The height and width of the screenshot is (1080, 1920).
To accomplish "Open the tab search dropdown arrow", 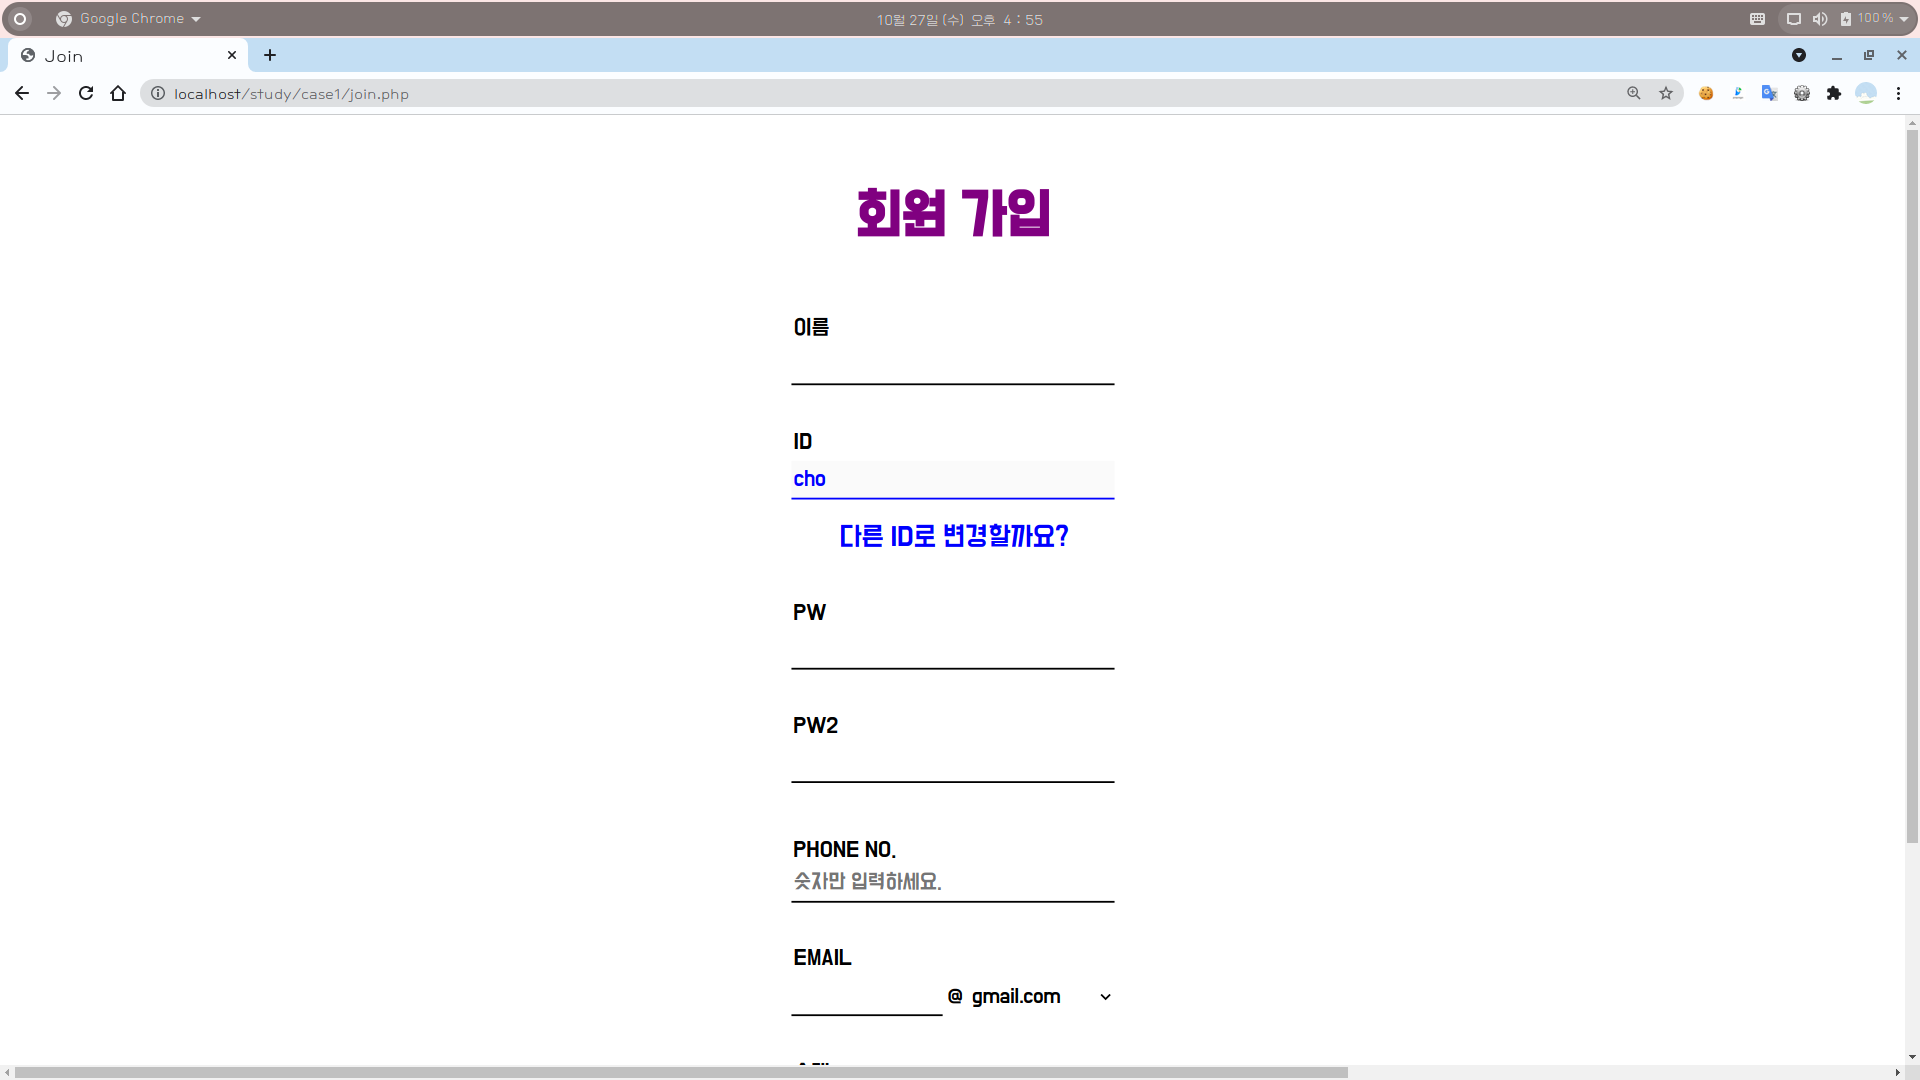I will (1798, 55).
